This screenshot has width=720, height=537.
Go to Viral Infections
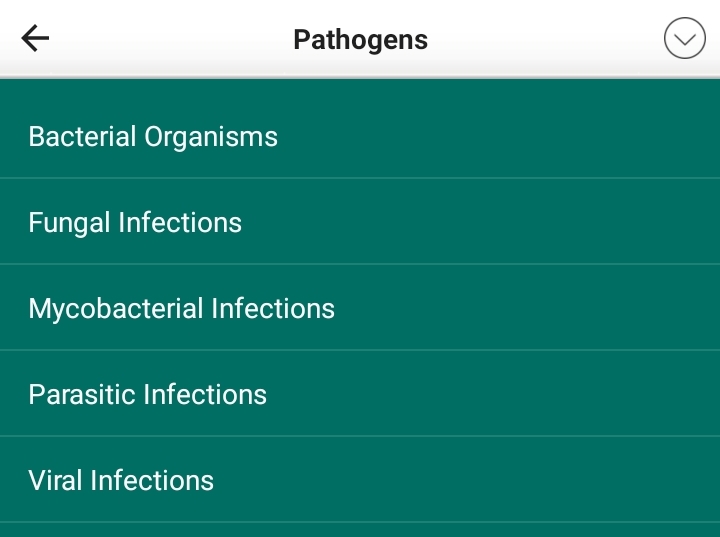point(360,480)
